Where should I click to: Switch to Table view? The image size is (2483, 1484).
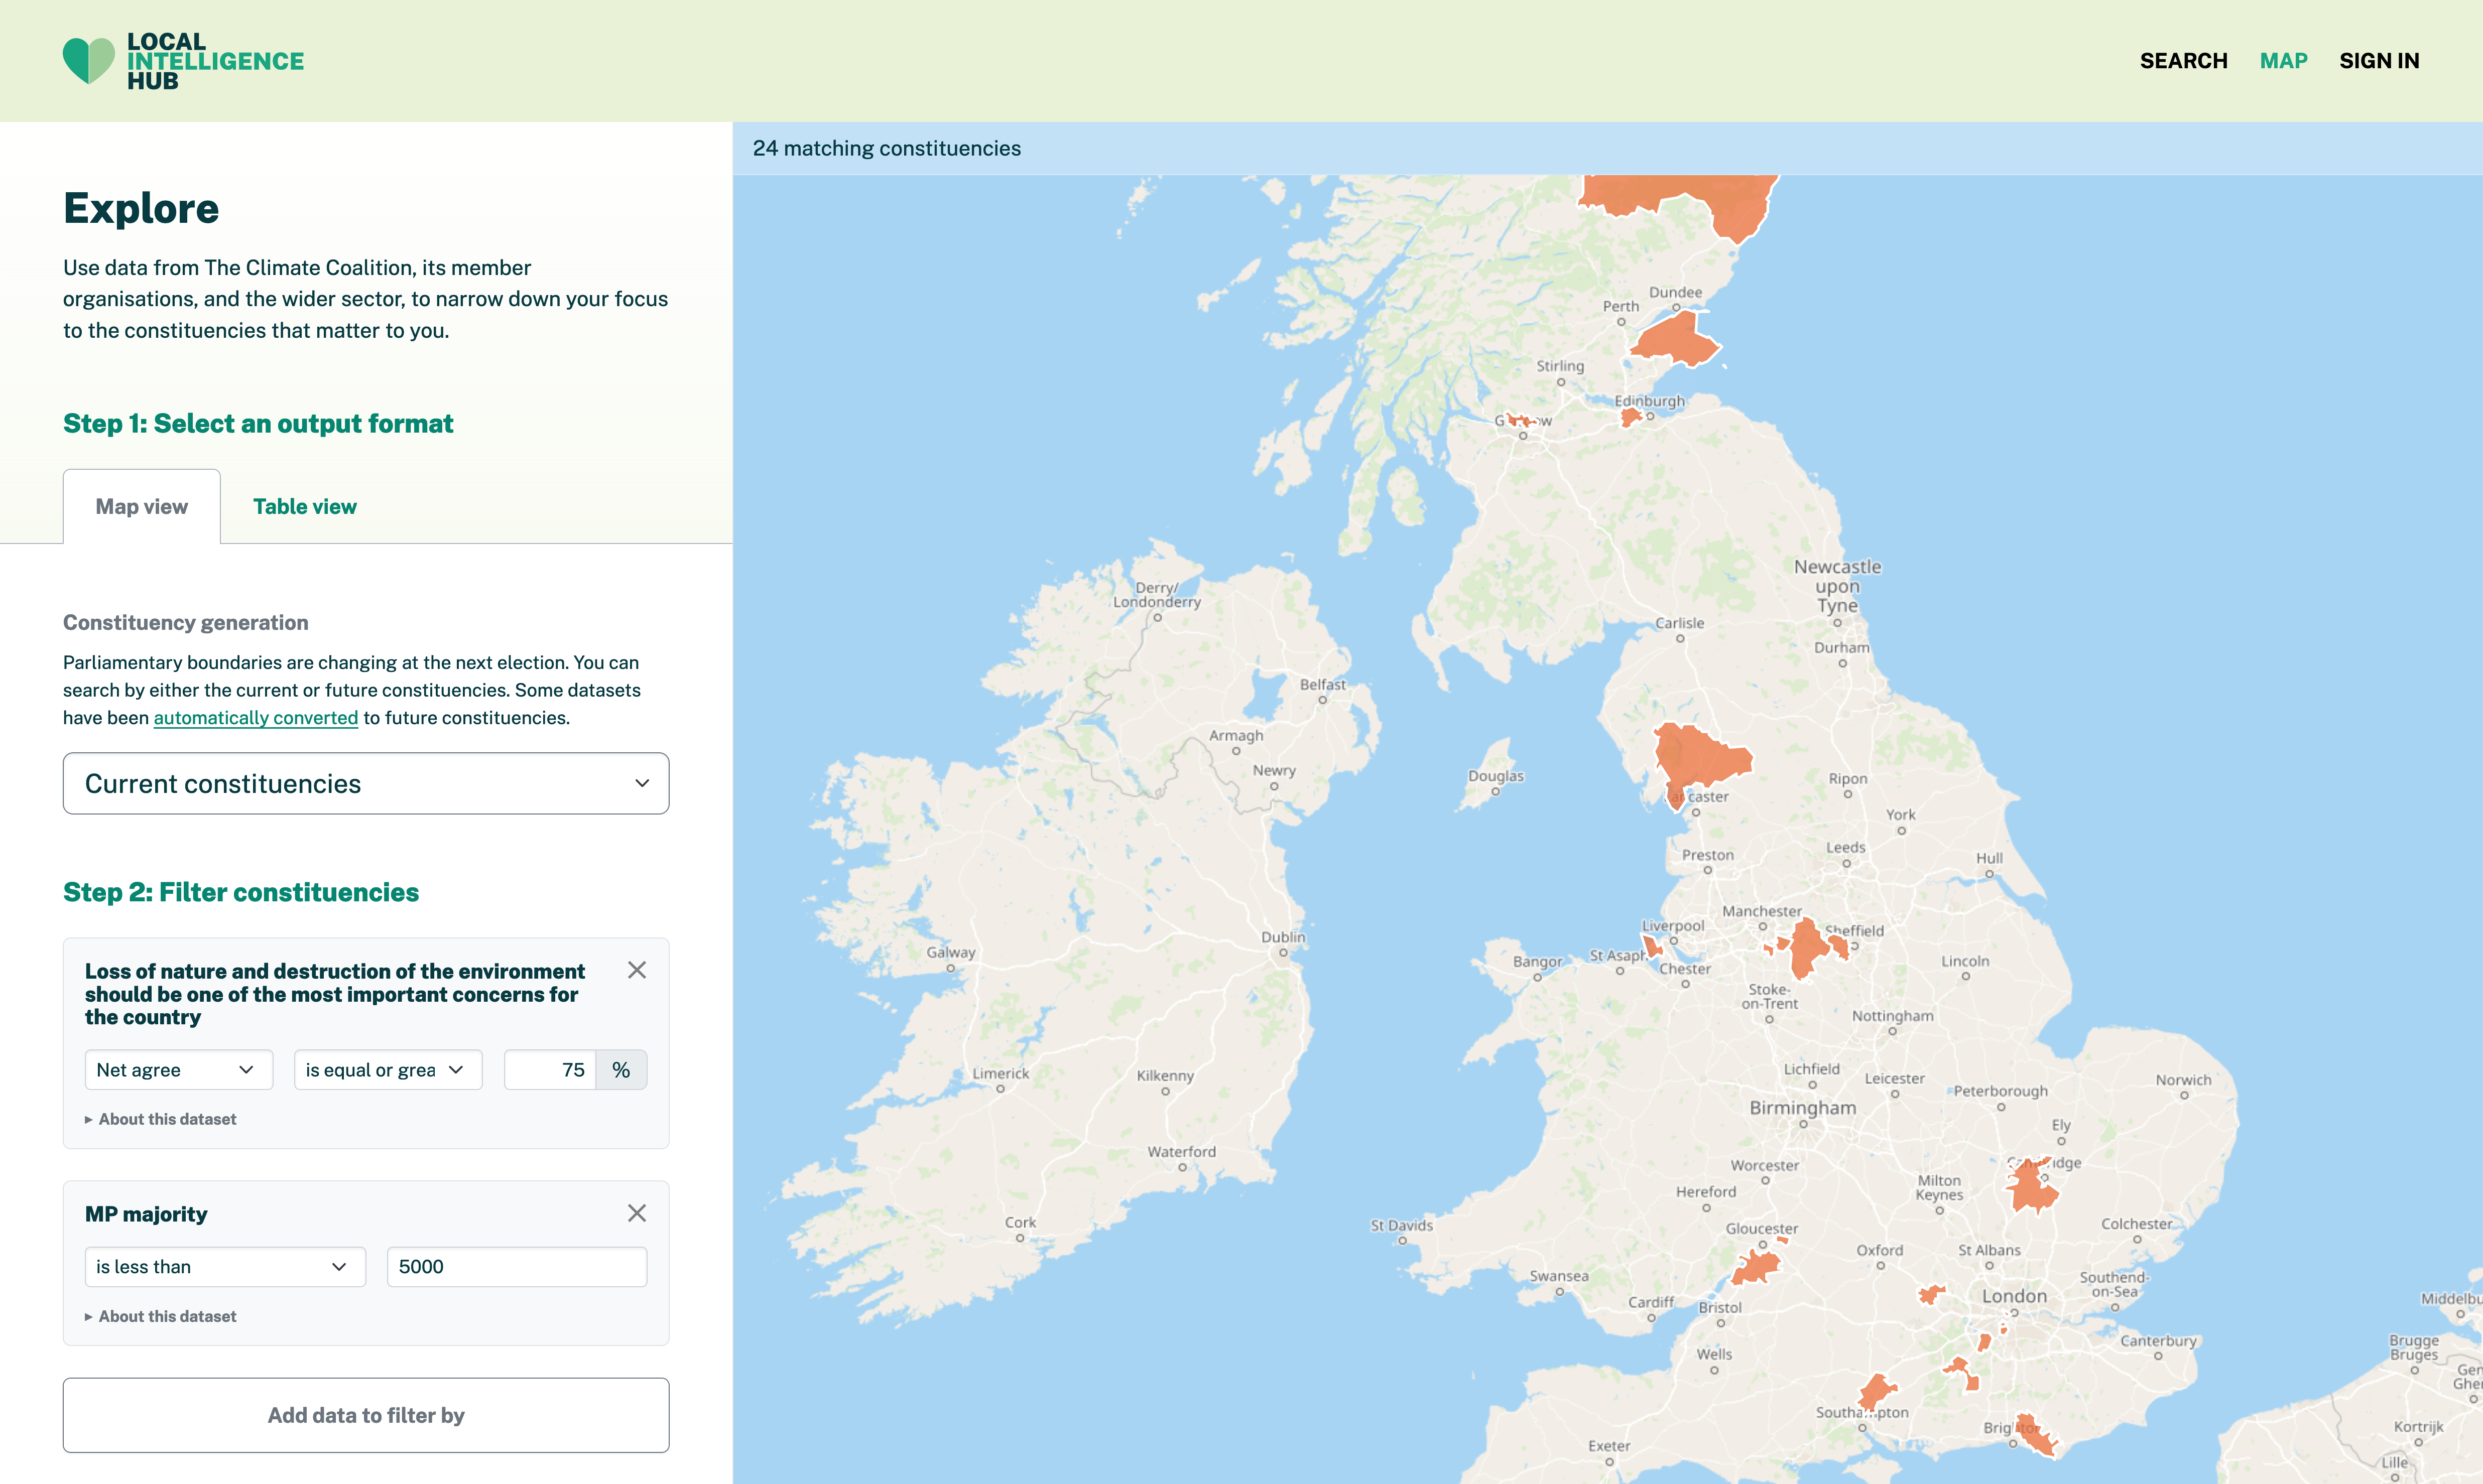[304, 506]
